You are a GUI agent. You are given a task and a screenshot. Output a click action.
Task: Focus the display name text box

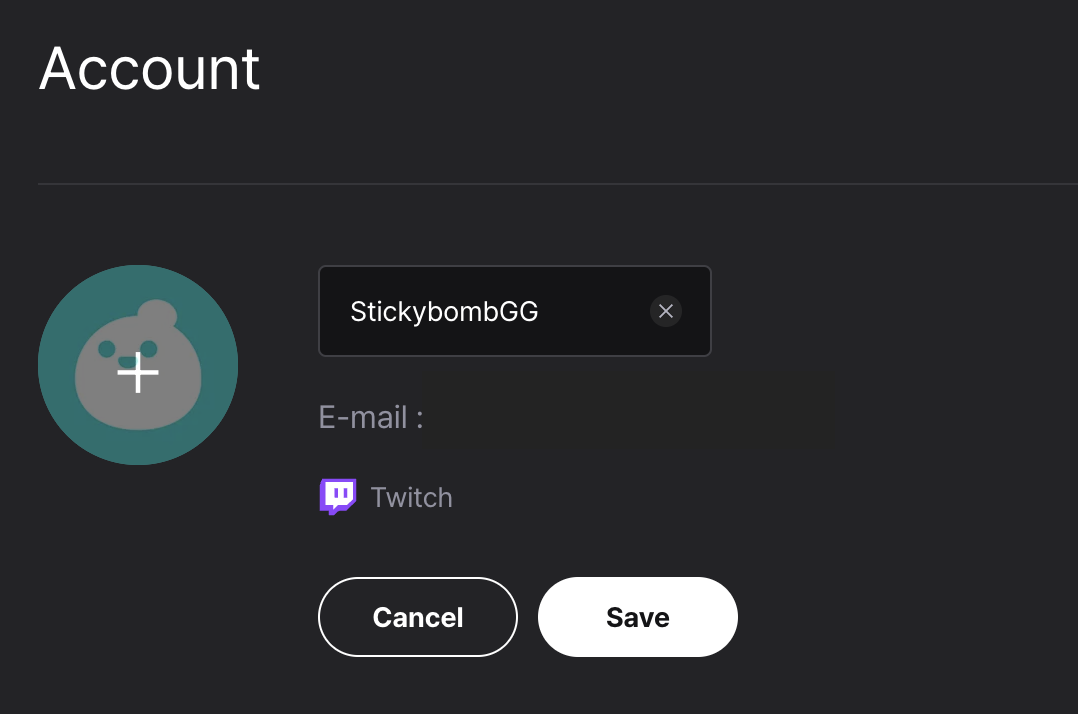(x=514, y=311)
